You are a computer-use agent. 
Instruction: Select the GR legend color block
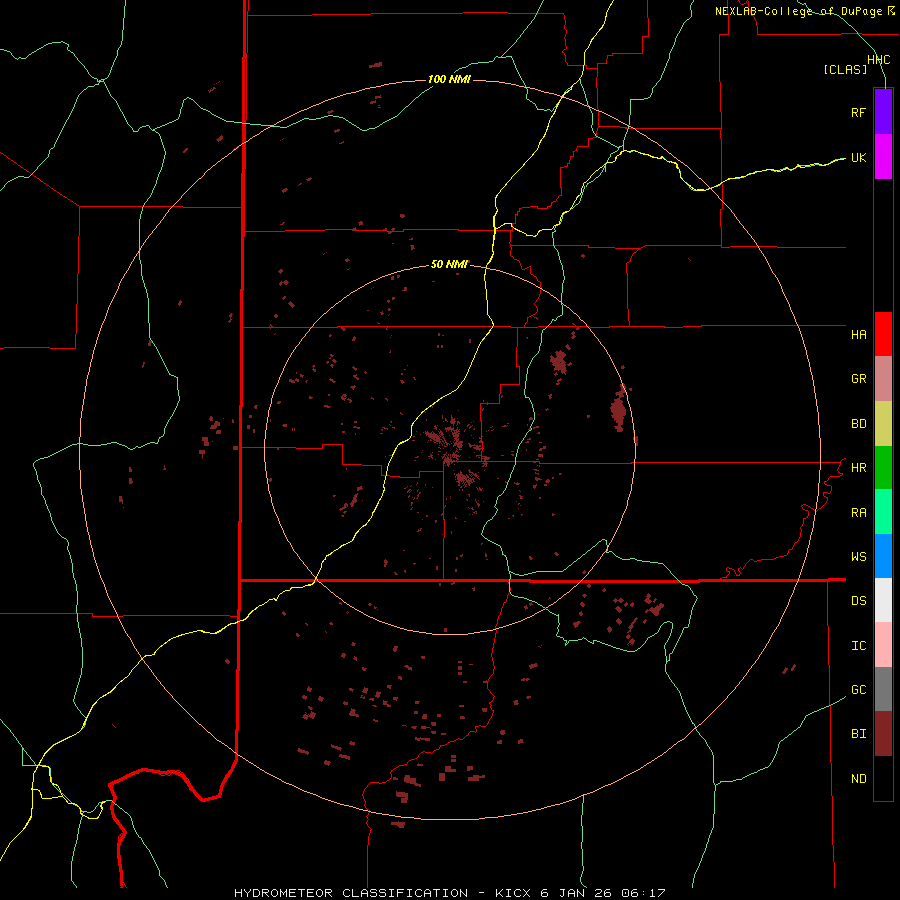point(883,379)
